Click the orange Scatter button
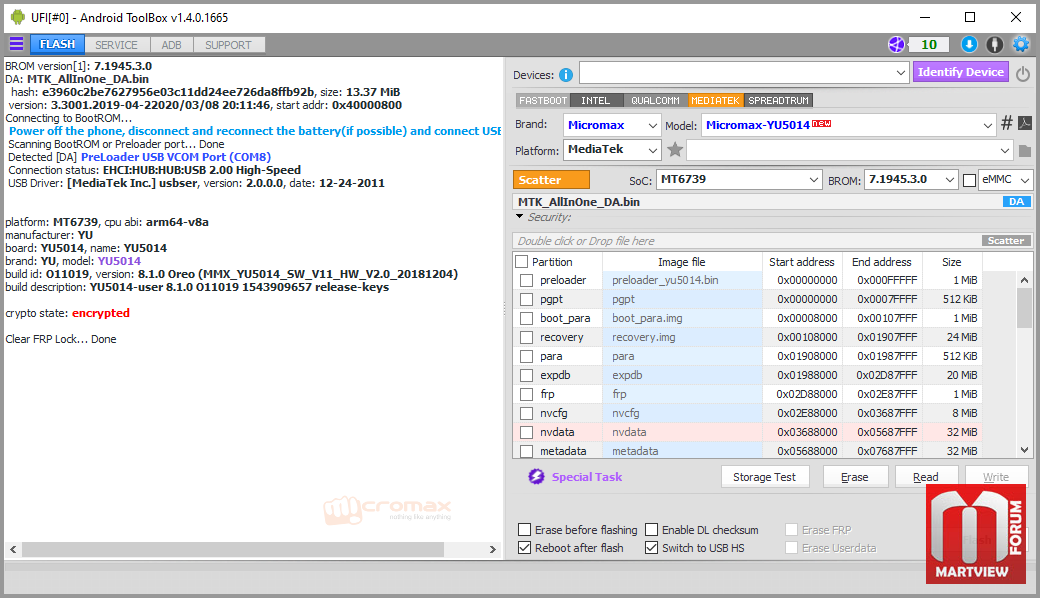1040x598 pixels. tap(551, 180)
